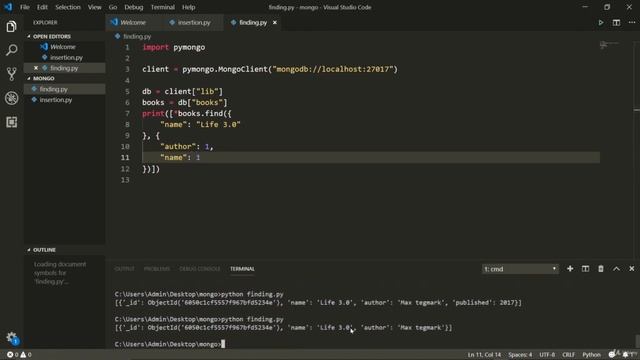
Task: Run Python file with play icon
Action: 601,22
